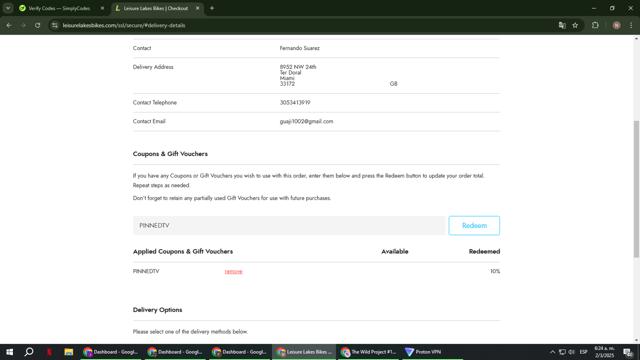Click the Delivery Options heading
This screenshot has height=360, width=640.
[x=158, y=310]
